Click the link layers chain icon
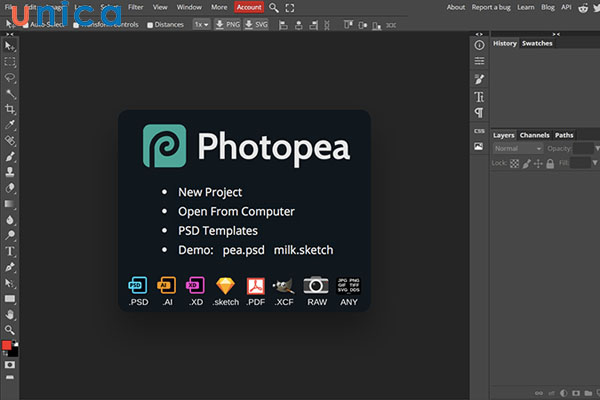 point(539,393)
